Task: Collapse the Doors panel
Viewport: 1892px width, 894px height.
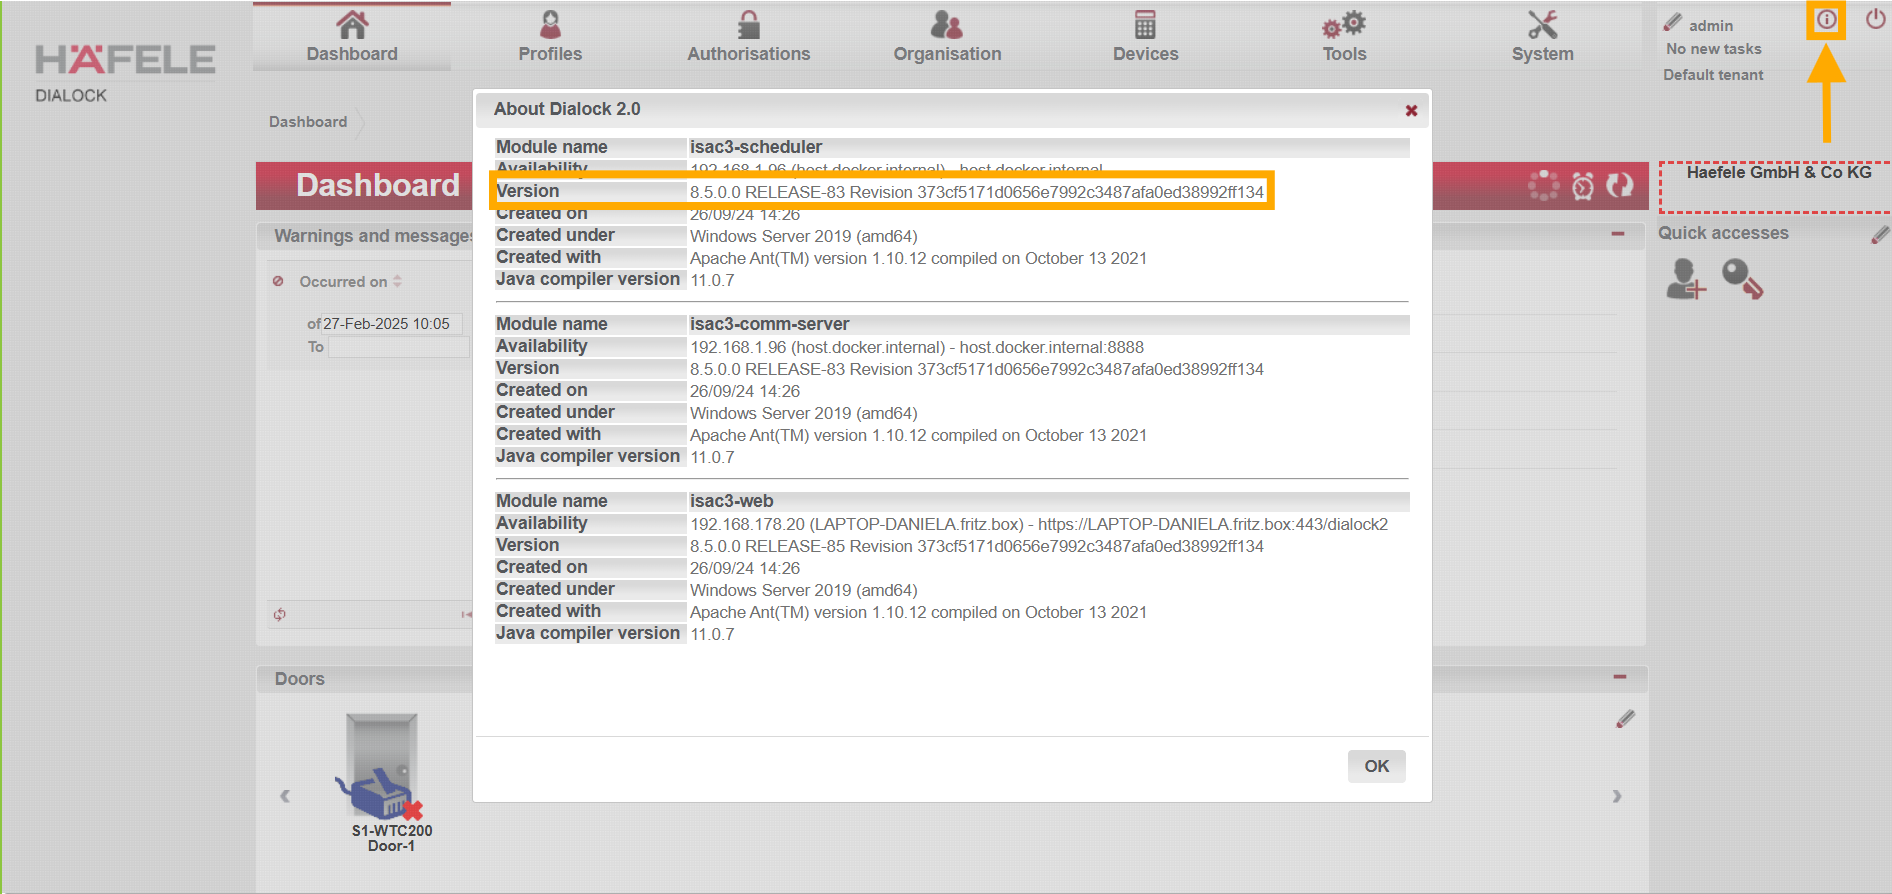Action: pos(1619,677)
